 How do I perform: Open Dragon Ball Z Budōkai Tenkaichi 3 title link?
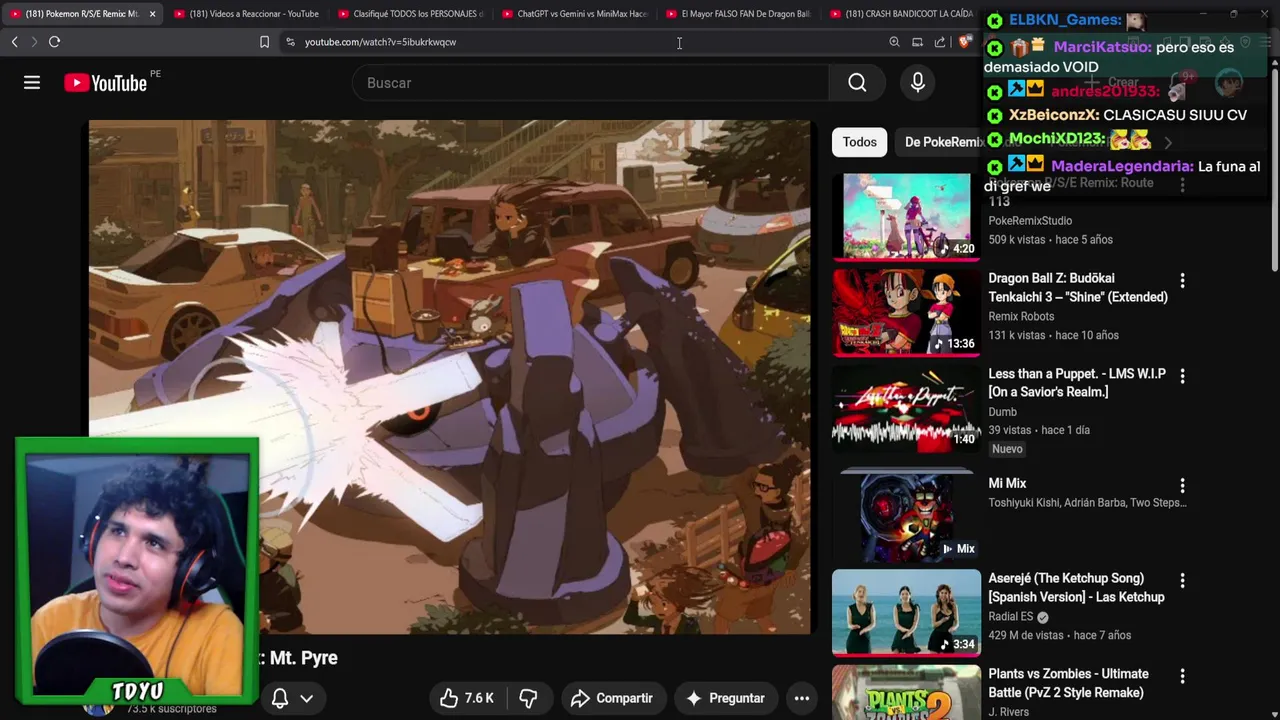(x=1078, y=288)
